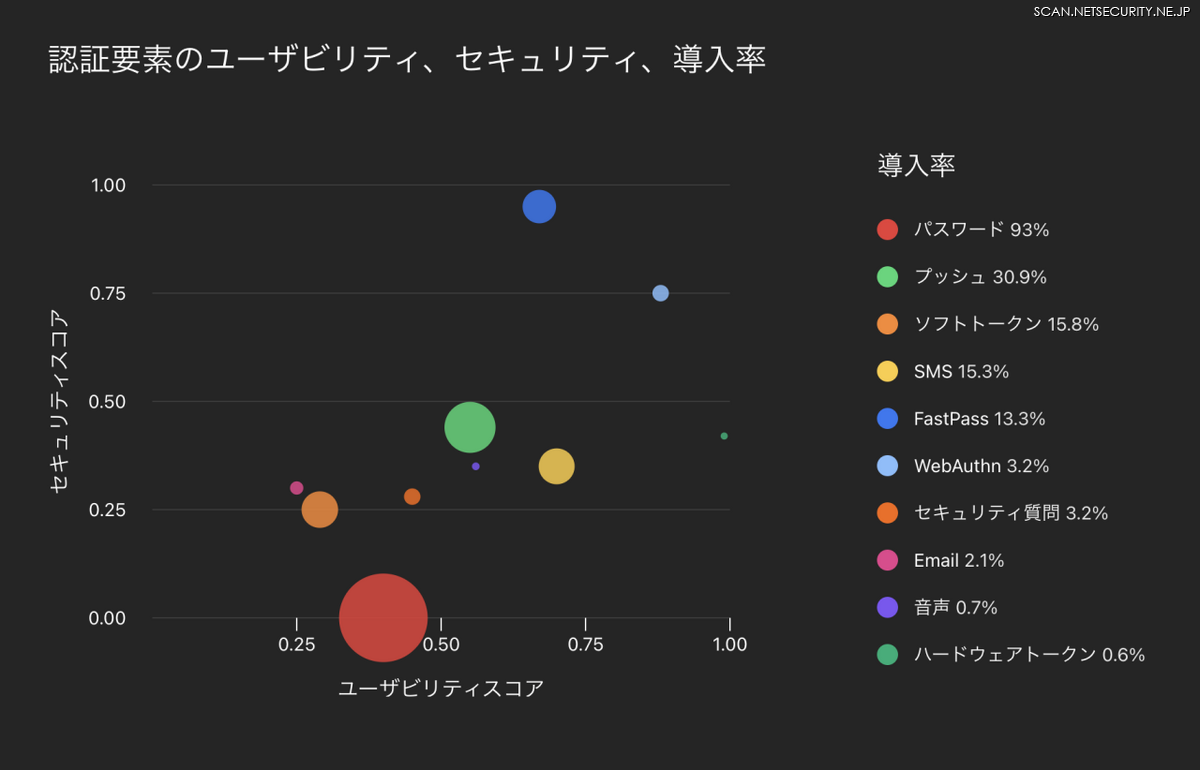Click the ハードウェアトークン 0.6% legend label
This screenshot has height=770, width=1200.
[x=1029, y=655]
